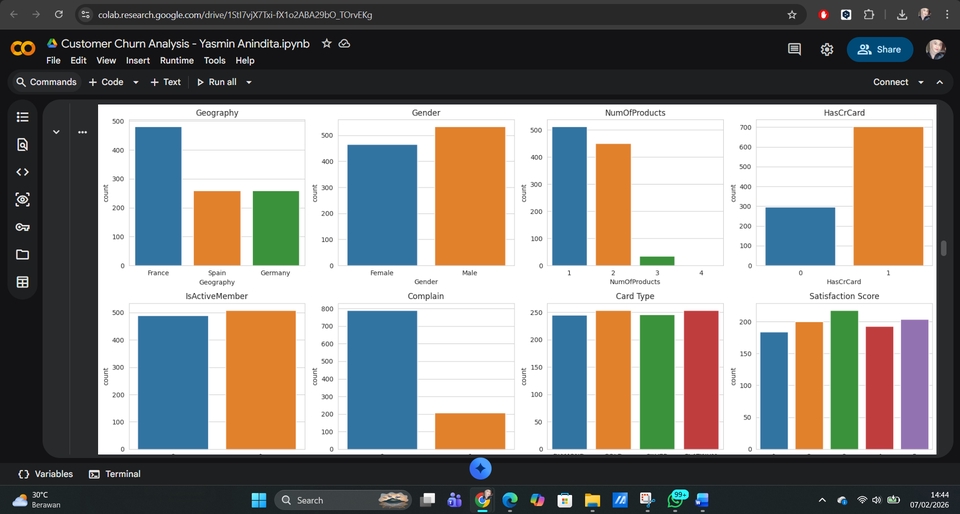Bookmark this page with the star icon
Image resolution: width=960 pixels, height=514 pixels.
pyautogui.click(x=792, y=15)
